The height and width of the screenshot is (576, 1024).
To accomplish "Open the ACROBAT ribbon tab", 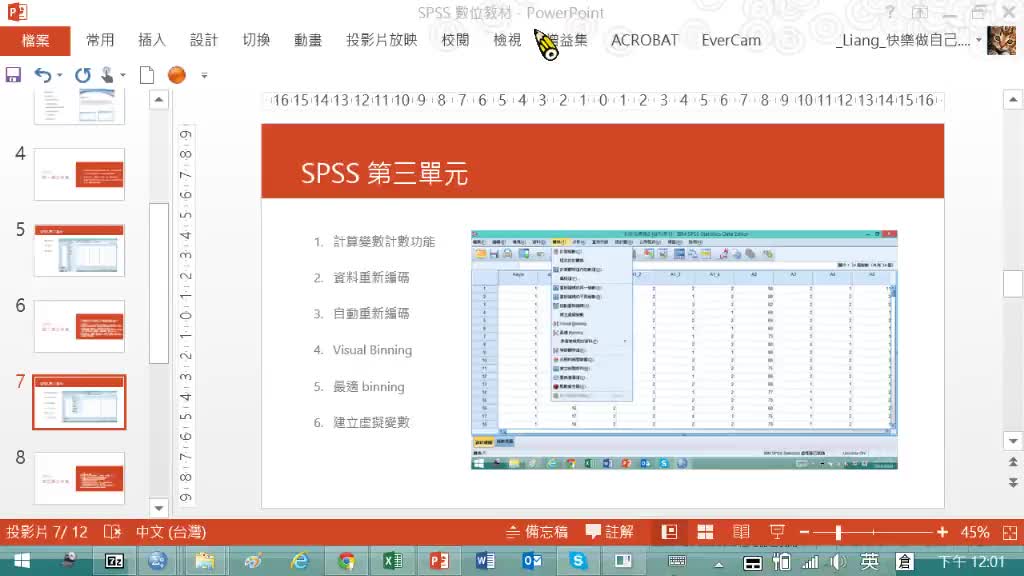I will (645, 40).
